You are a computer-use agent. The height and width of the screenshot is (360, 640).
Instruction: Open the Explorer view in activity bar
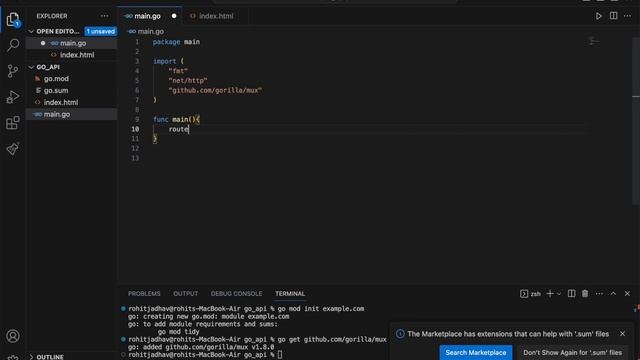pos(13,19)
